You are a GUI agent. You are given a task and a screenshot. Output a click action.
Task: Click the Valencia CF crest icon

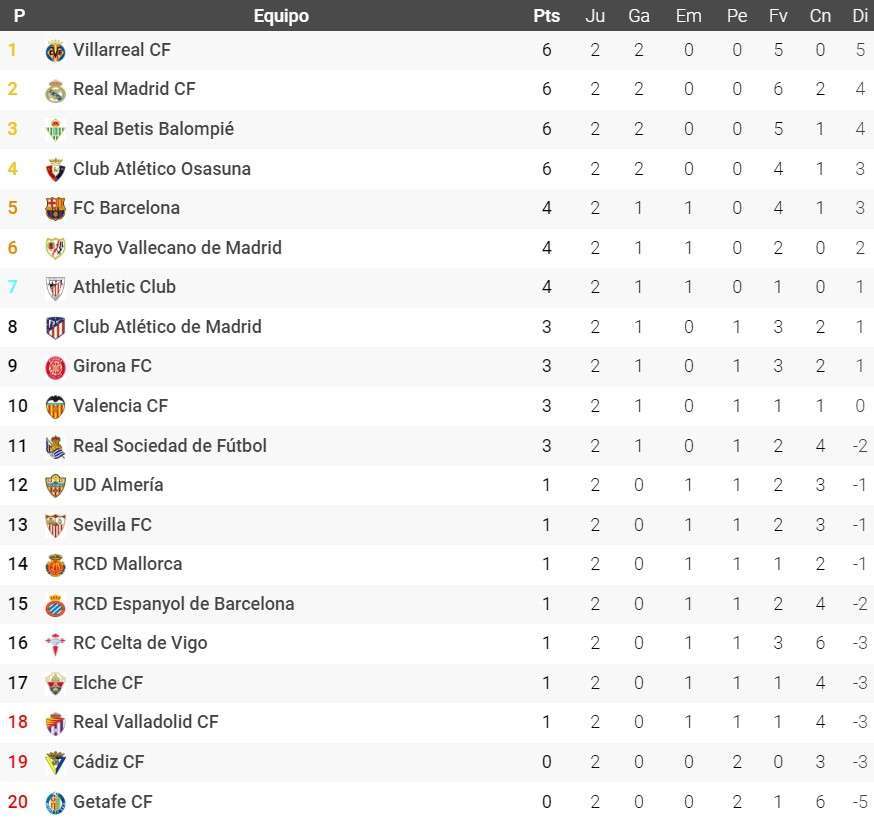pos(56,407)
